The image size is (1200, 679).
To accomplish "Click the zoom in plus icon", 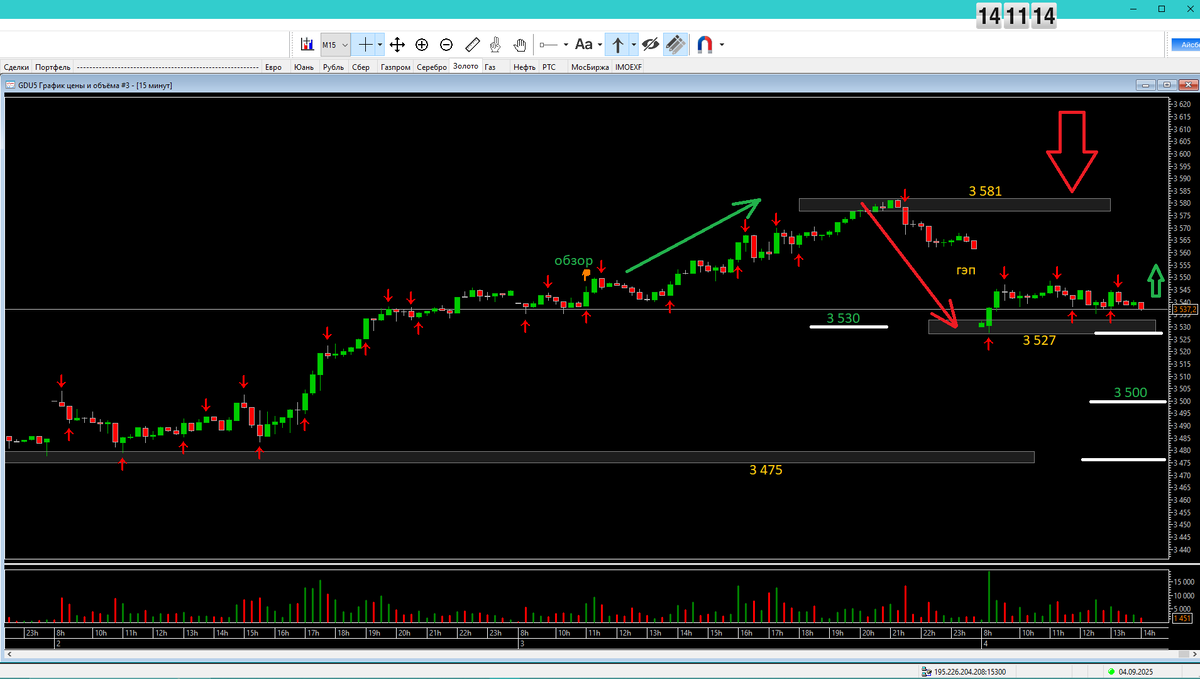I will pos(422,45).
